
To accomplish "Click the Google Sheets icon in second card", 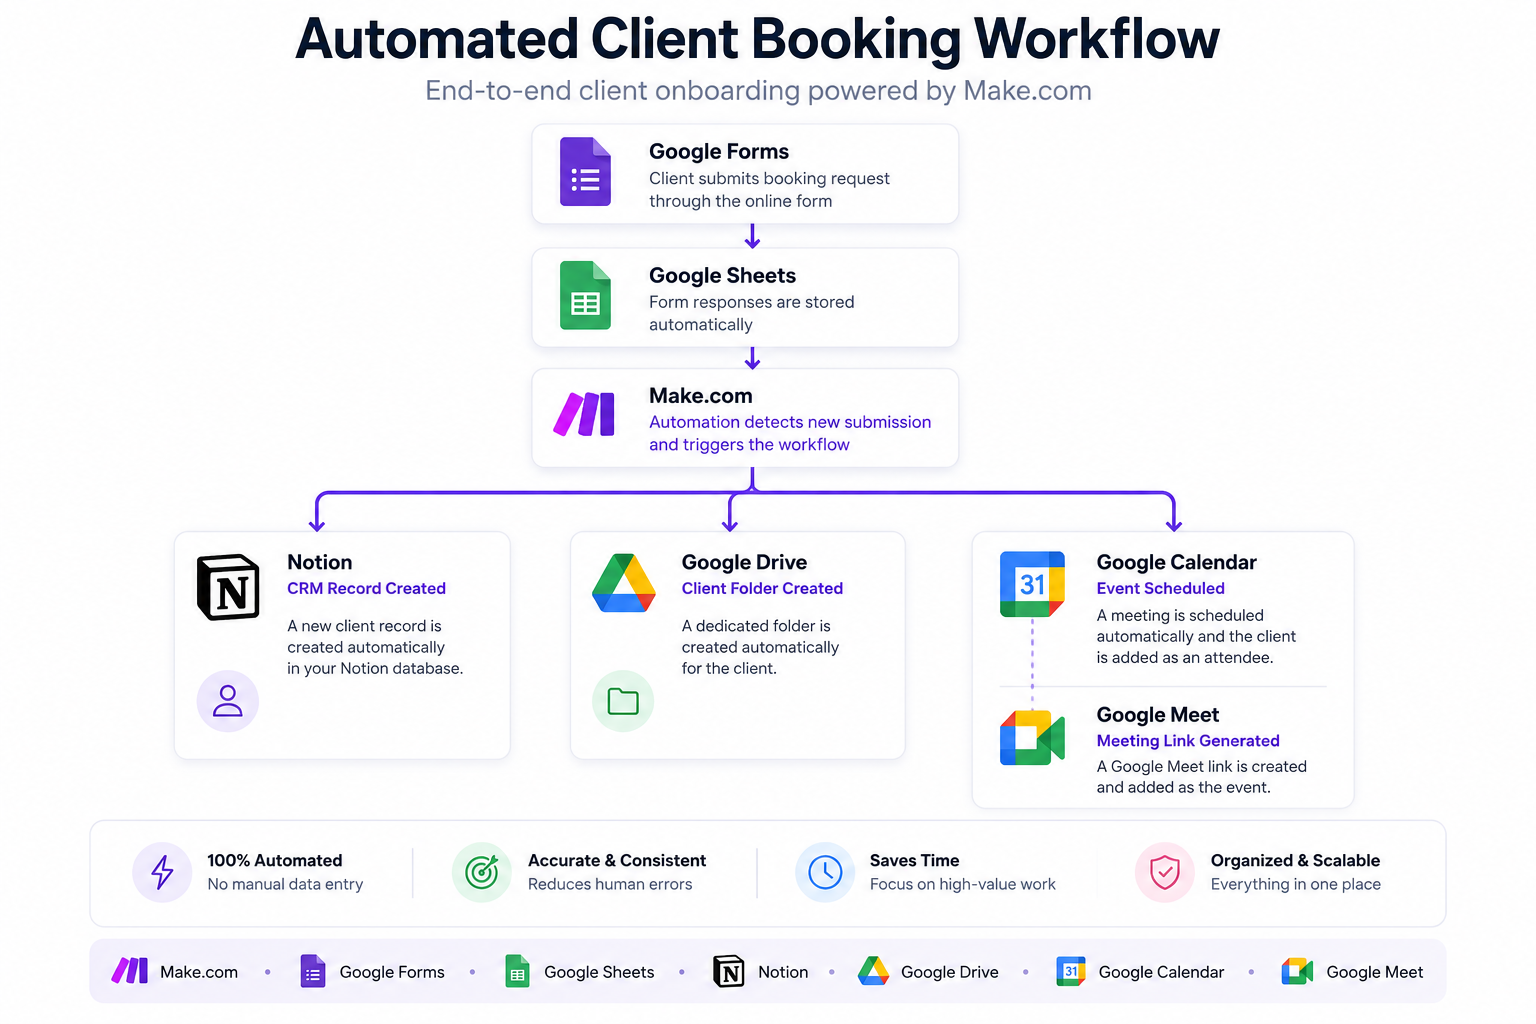I will tap(585, 296).
